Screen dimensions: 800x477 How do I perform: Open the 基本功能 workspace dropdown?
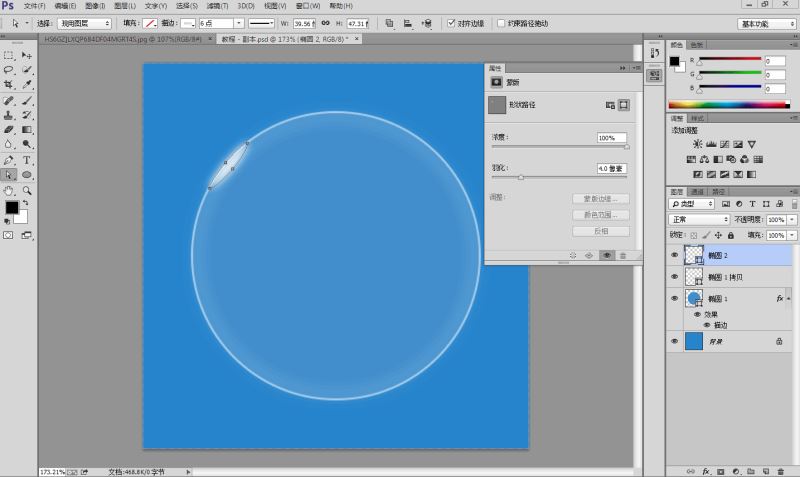[x=767, y=23]
